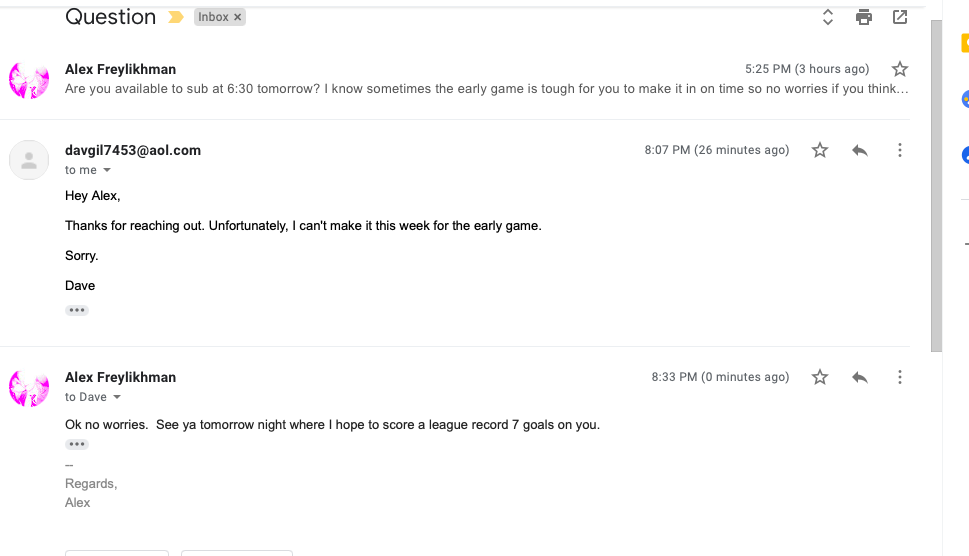Open more options for davgil7453's message

tap(900, 150)
